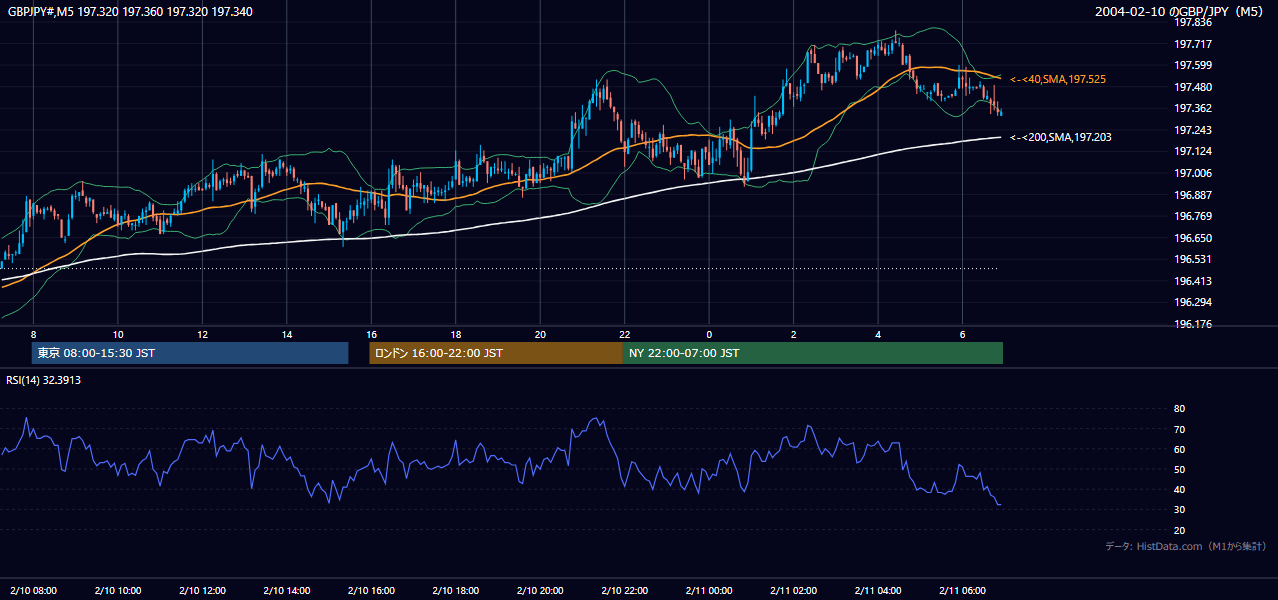This screenshot has width=1278, height=600.
Task: Click the RSI scale value 60
Action: (x=1179, y=449)
